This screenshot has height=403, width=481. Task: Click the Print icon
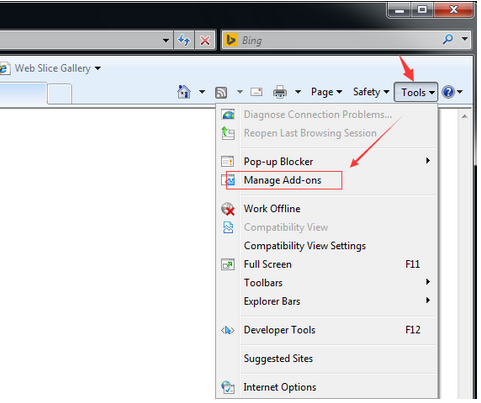(x=280, y=92)
